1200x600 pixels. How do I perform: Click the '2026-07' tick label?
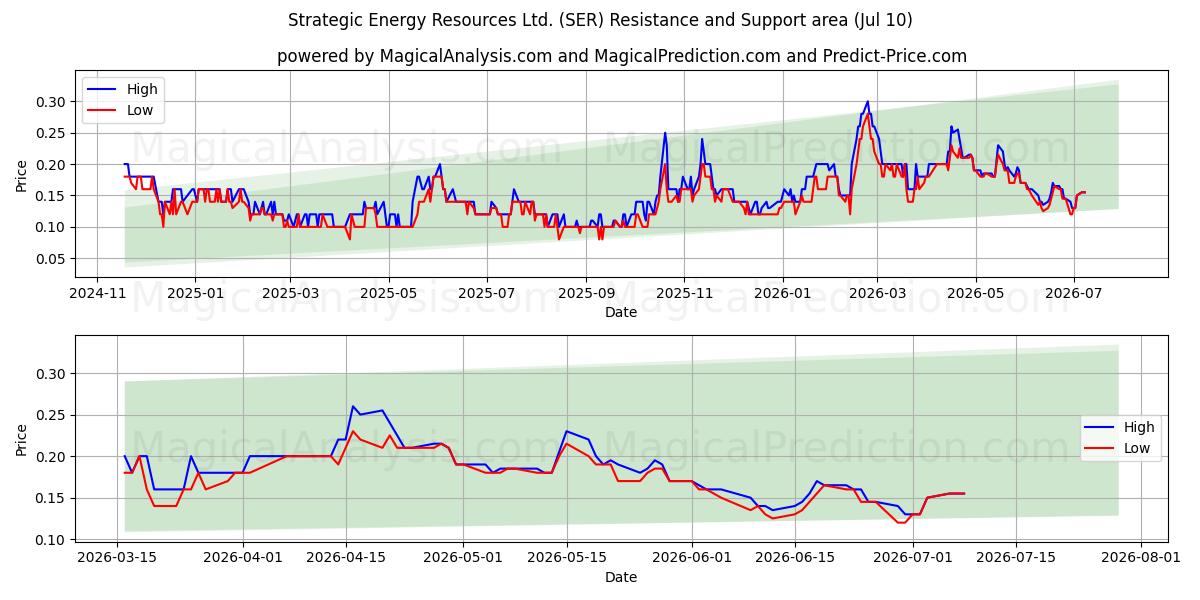pos(1073,294)
